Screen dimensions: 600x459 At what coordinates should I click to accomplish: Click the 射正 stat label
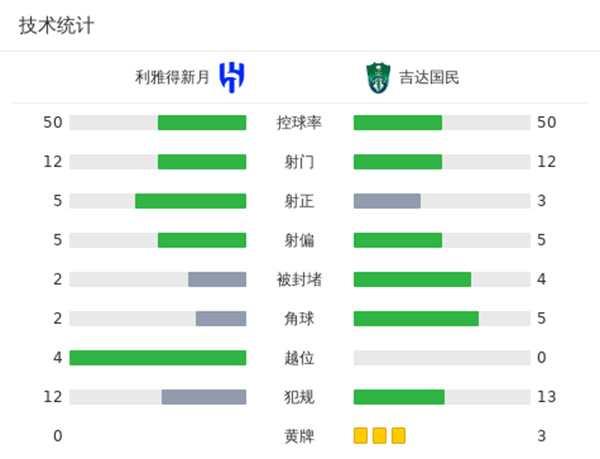(x=299, y=201)
